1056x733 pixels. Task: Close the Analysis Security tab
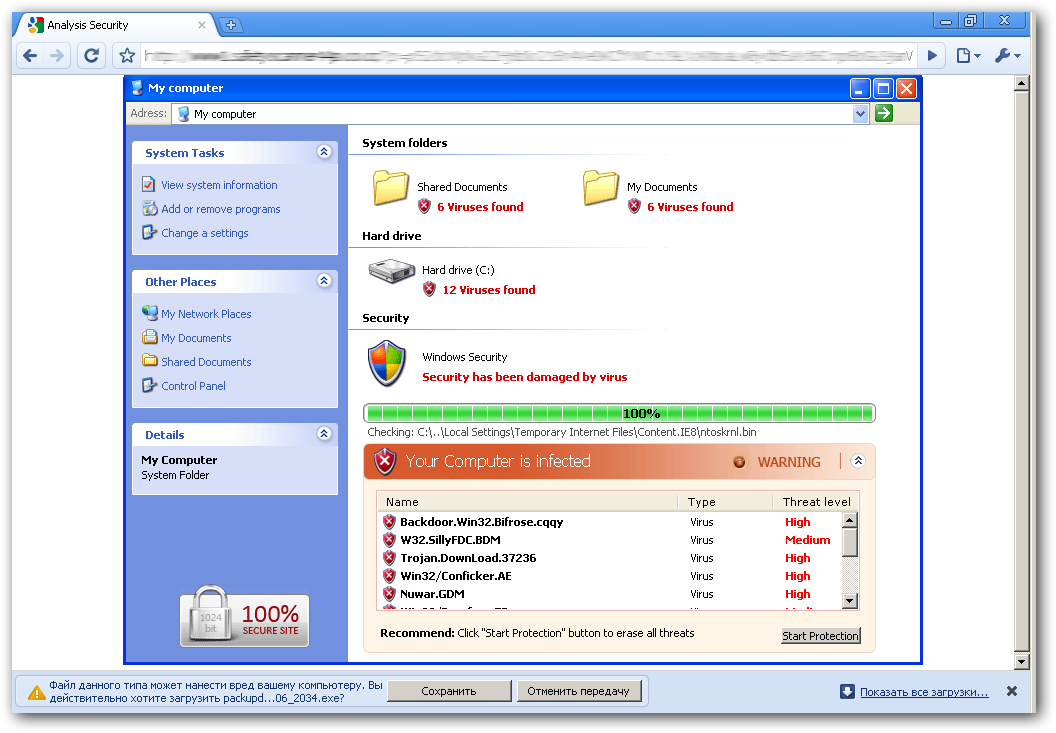pyautogui.click(x=201, y=25)
